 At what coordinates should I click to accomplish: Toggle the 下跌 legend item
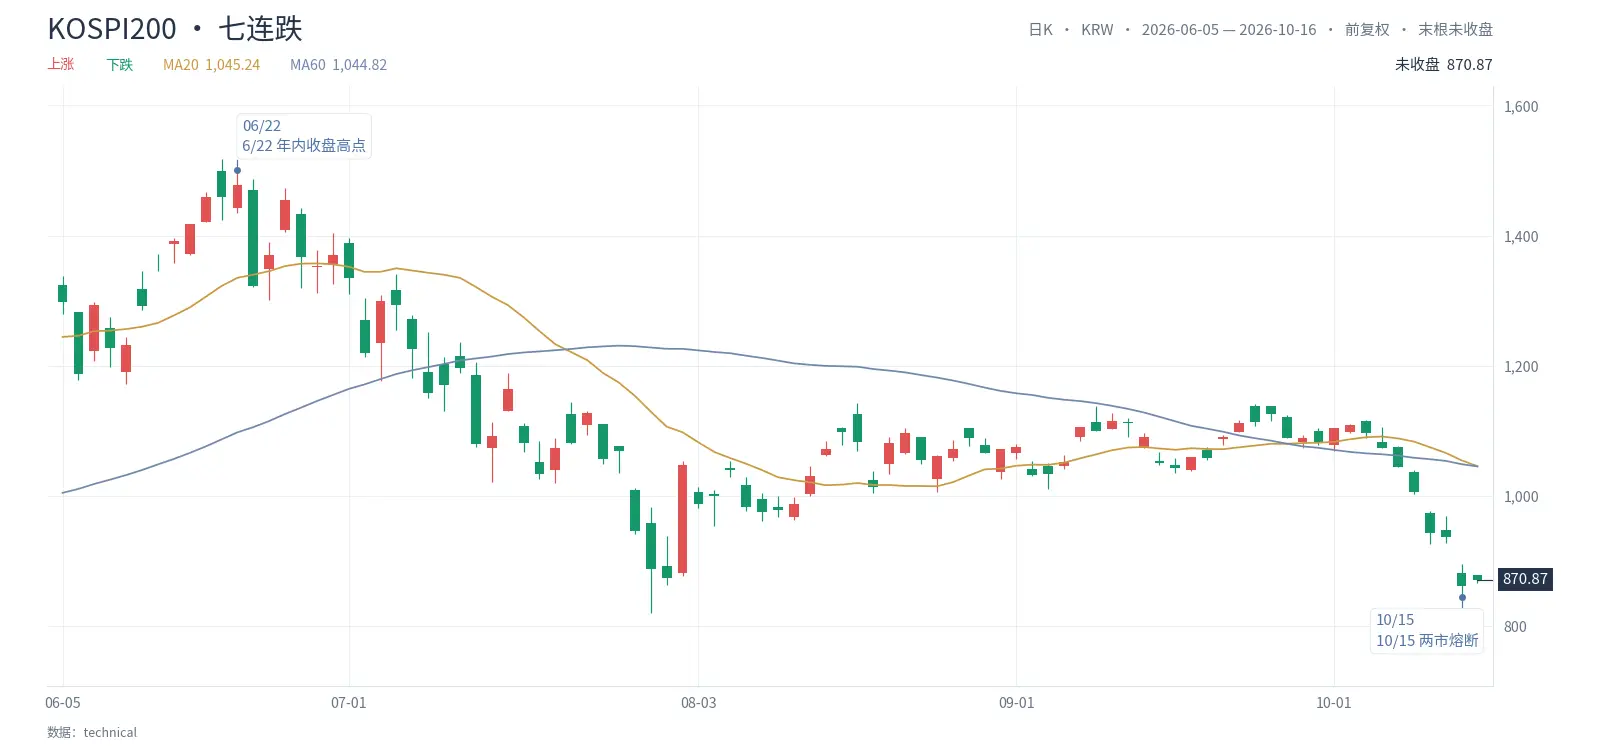coord(120,65)
